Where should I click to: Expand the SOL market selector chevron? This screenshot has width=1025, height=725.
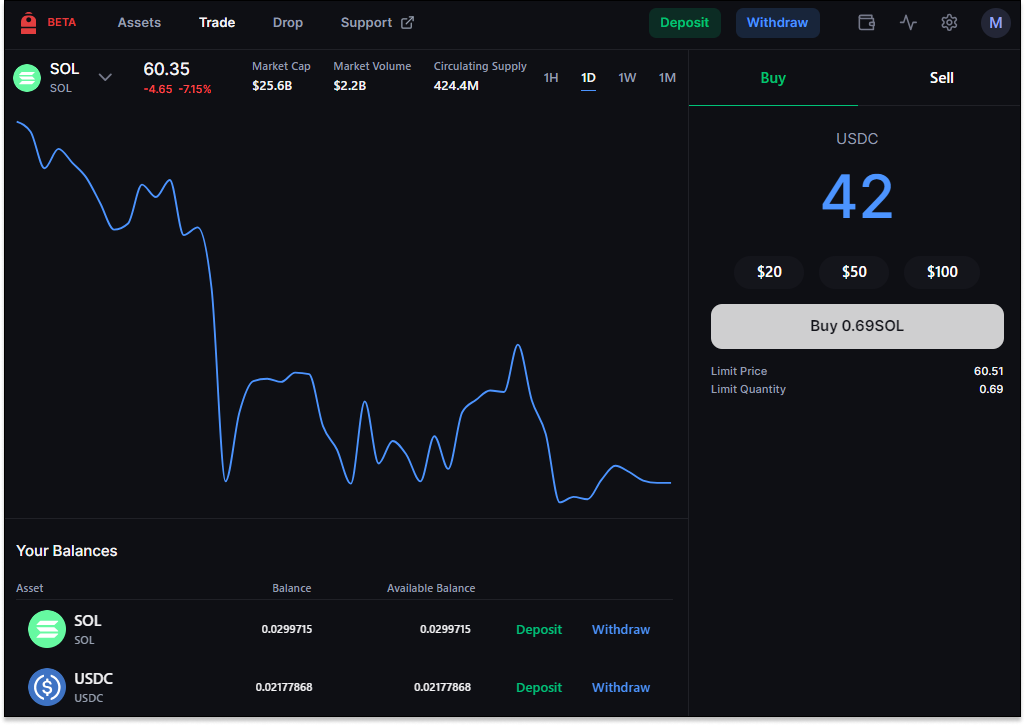[x=105, y=77]
